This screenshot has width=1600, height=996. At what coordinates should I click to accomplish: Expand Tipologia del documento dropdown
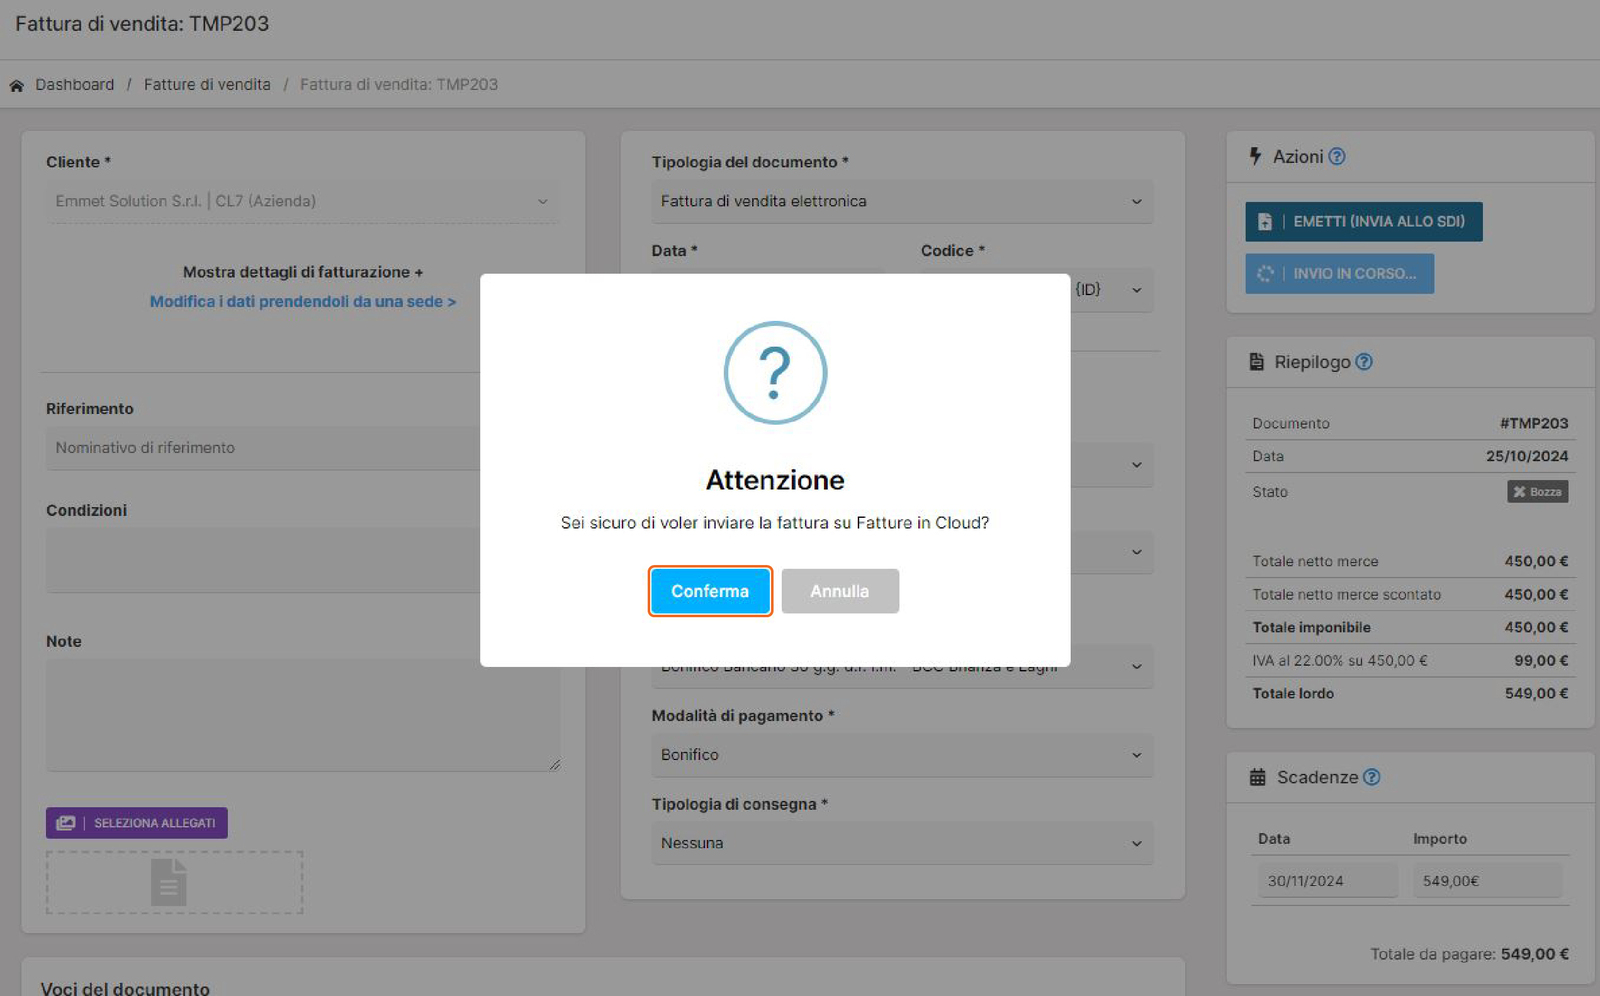point(901,201)
